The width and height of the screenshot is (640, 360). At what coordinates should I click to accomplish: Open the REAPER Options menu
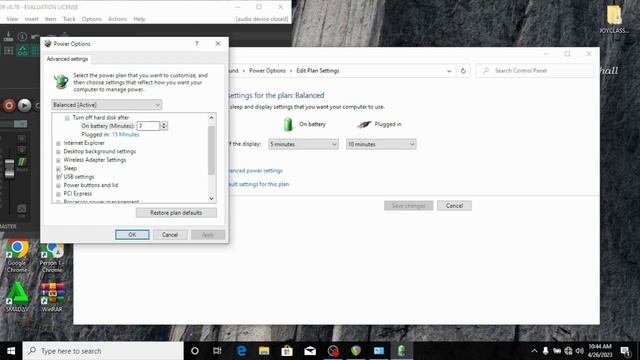pyautogui.click(x=91, y=19)
